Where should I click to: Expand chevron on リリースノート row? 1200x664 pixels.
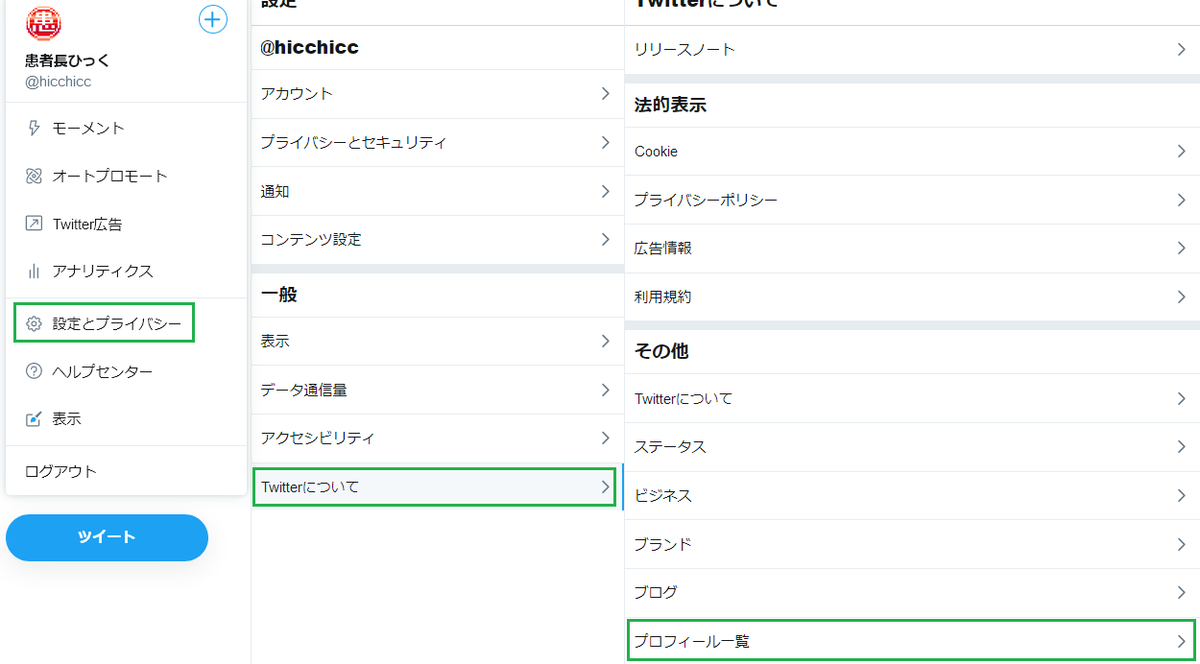1181,49
